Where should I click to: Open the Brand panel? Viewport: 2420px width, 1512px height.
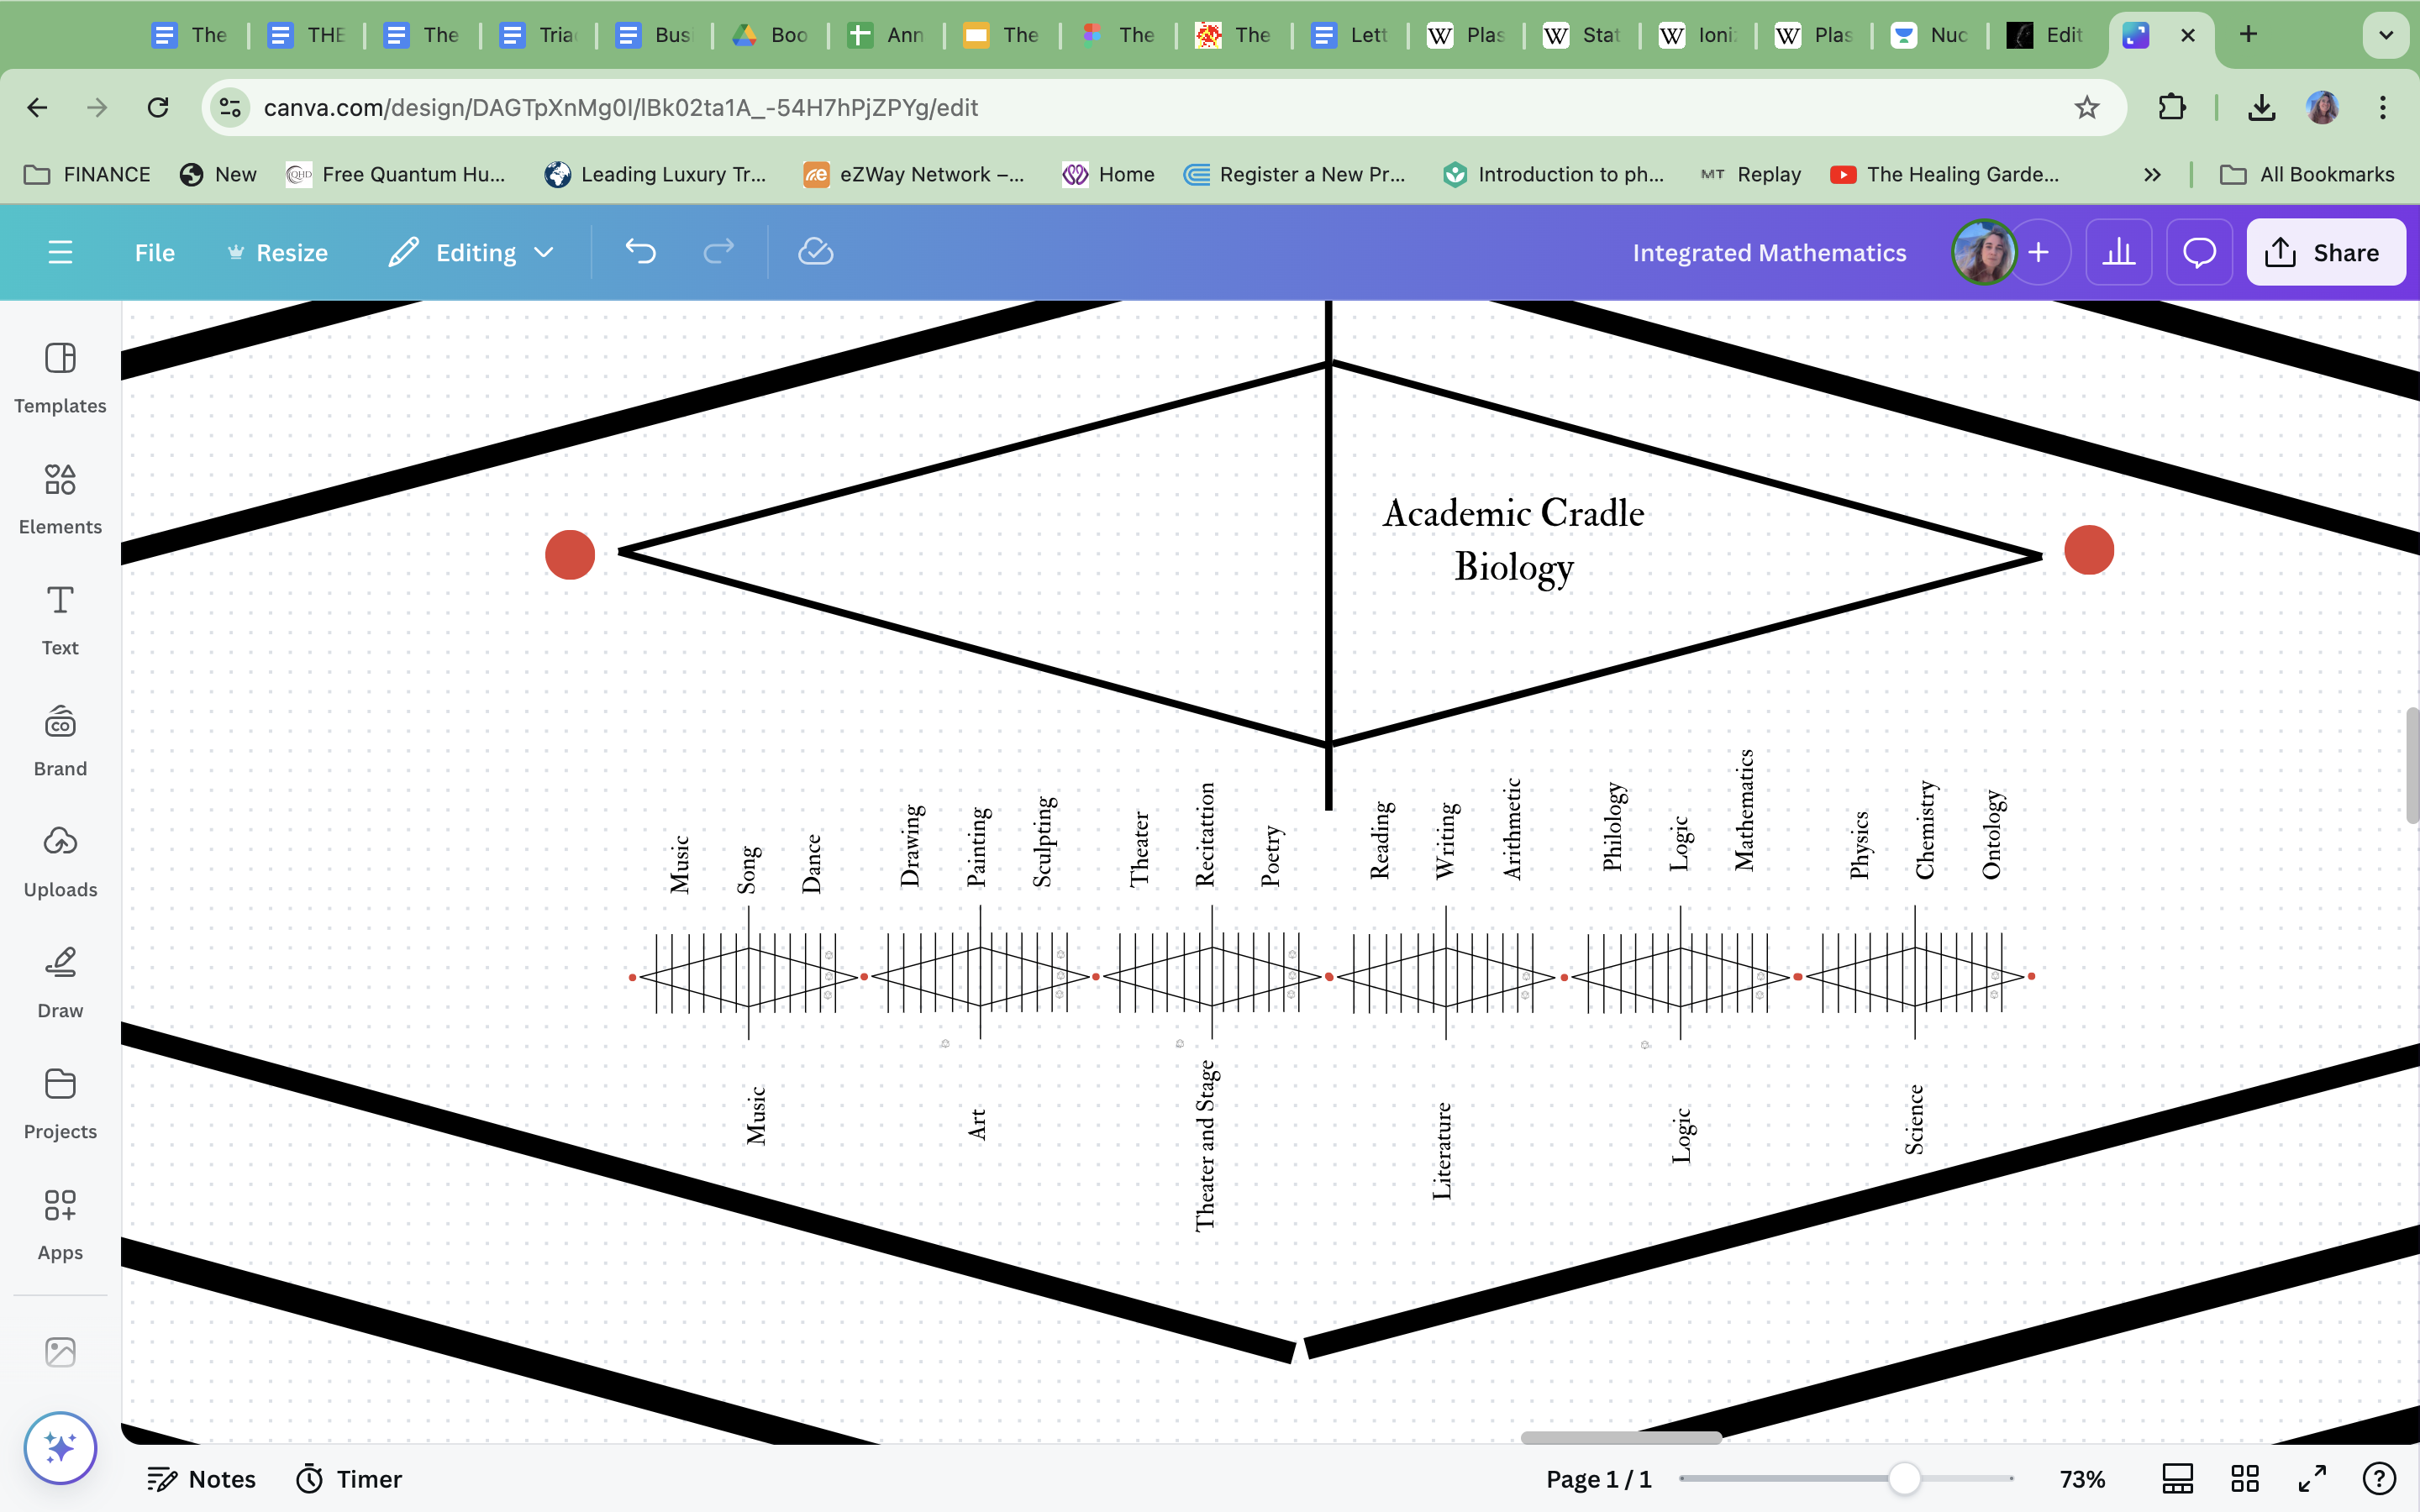coord(60,739)
